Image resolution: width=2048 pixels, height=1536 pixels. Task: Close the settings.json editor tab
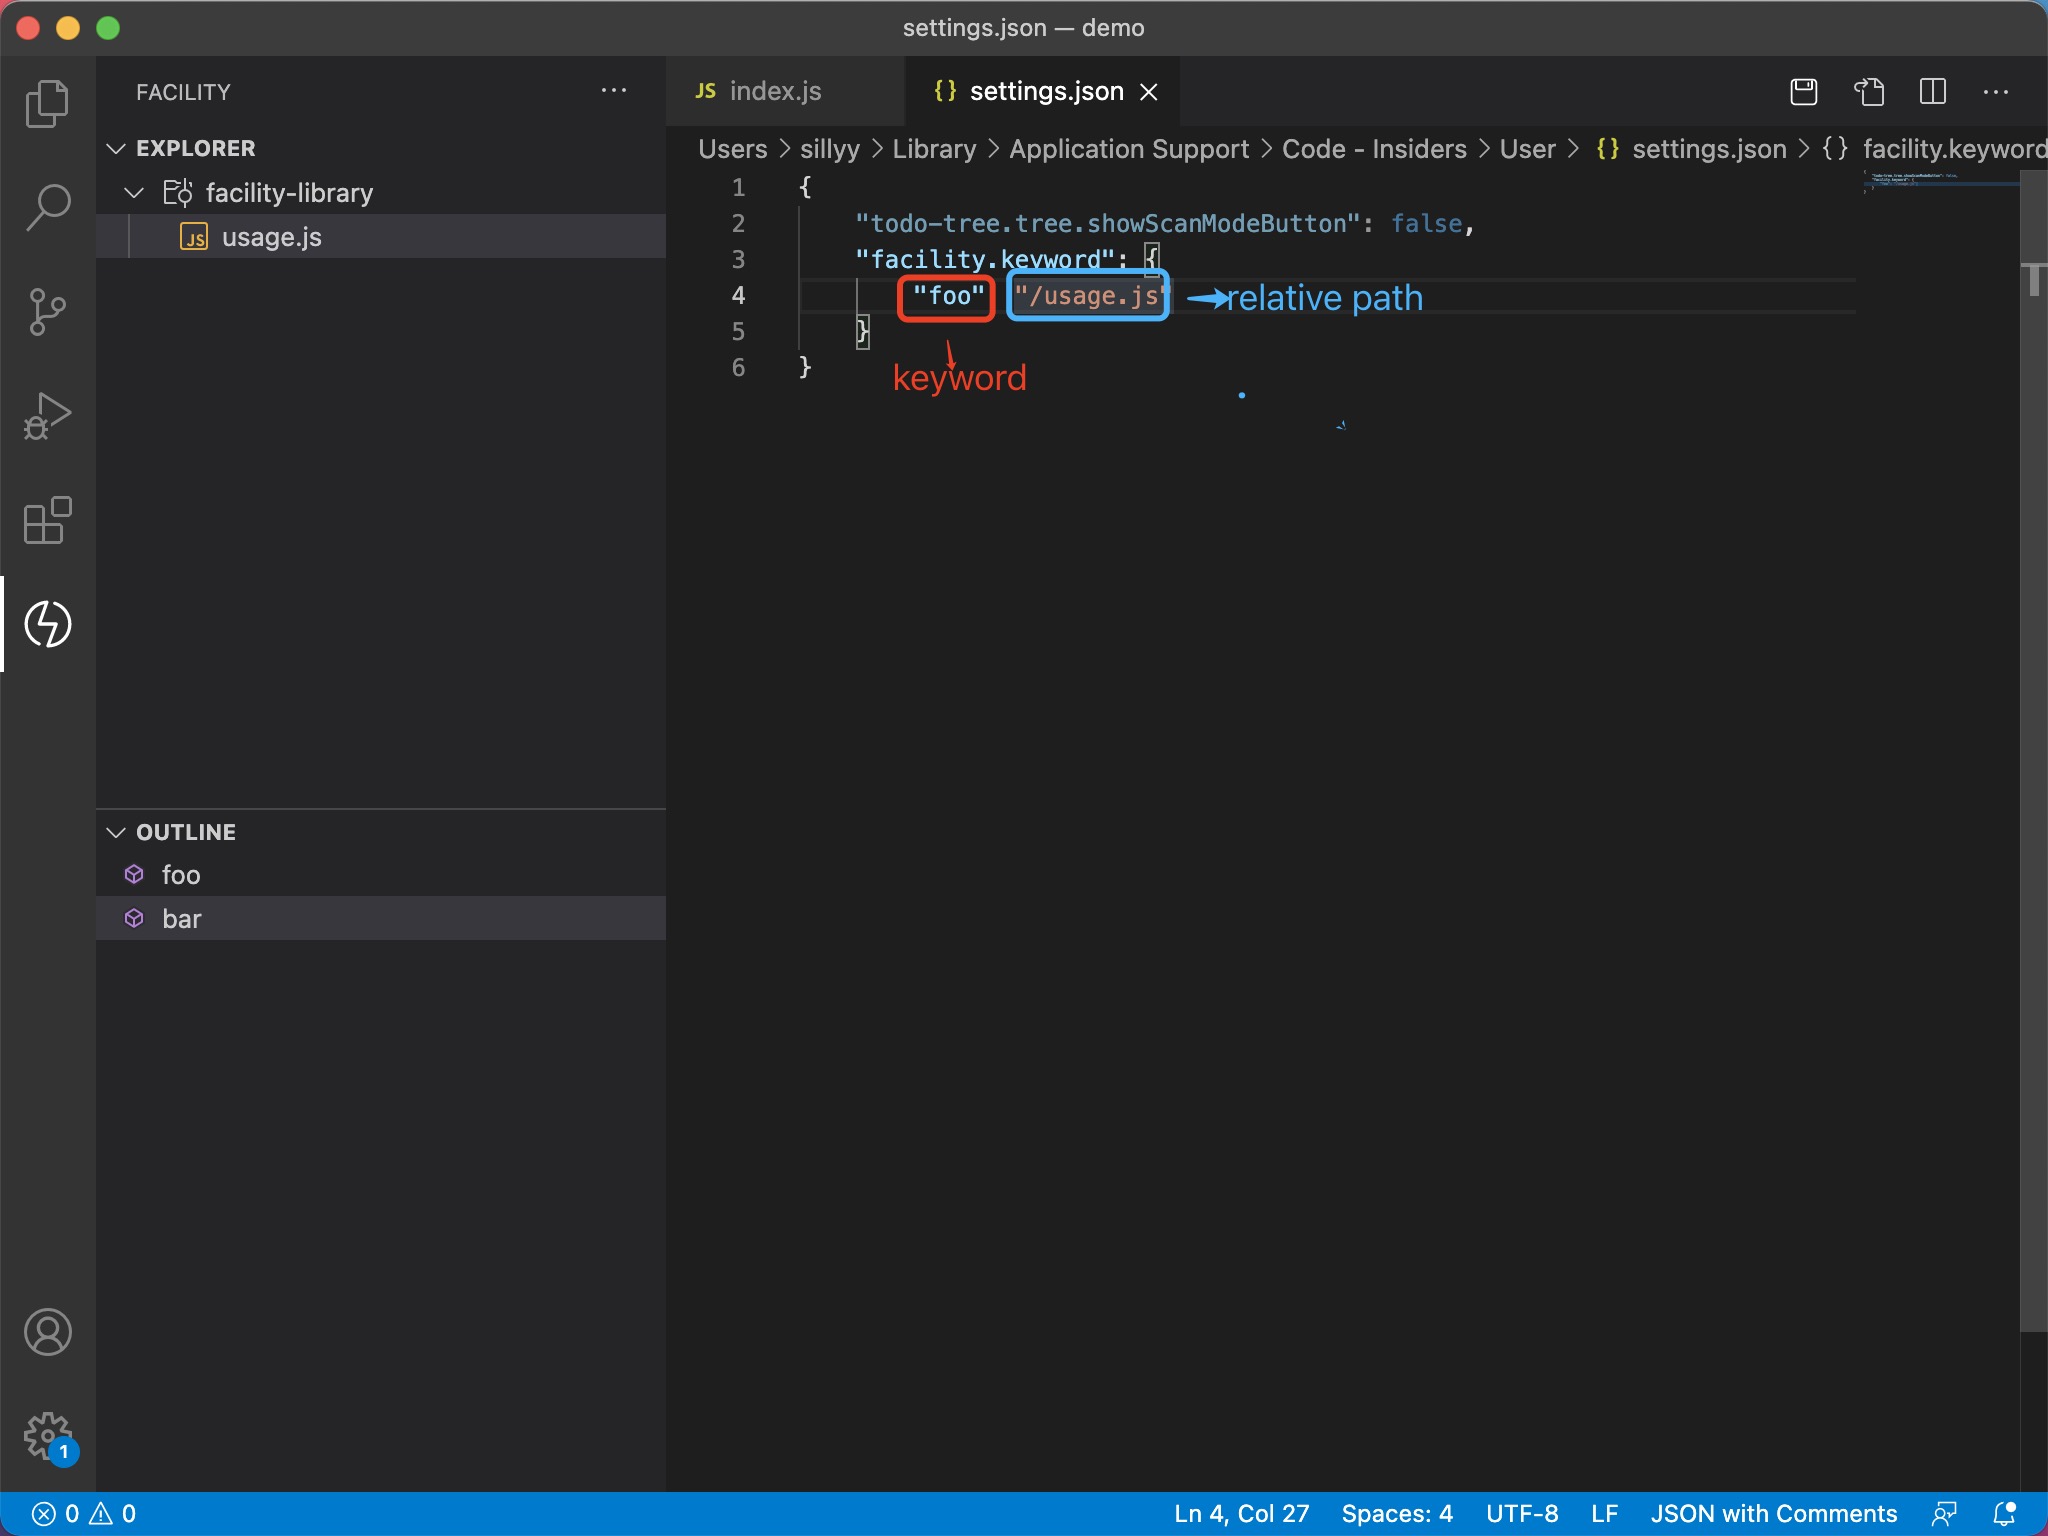1150,90
